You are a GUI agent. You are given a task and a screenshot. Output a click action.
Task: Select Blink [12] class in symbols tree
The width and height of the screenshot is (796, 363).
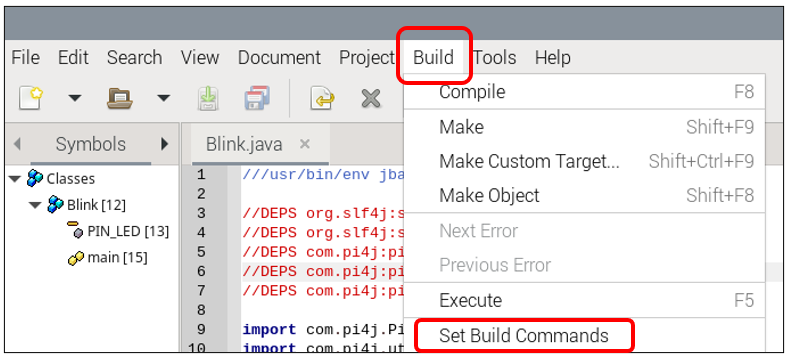96,205
